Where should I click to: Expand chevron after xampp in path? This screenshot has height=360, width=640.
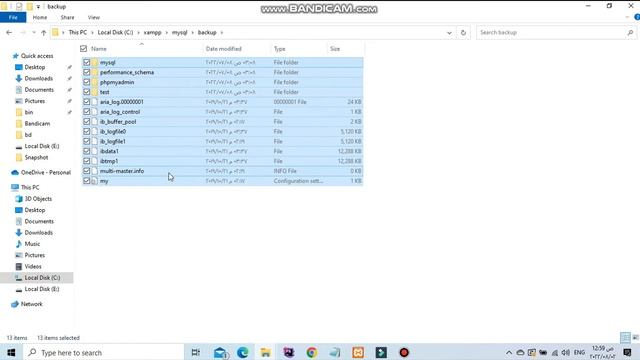[167, 33]
